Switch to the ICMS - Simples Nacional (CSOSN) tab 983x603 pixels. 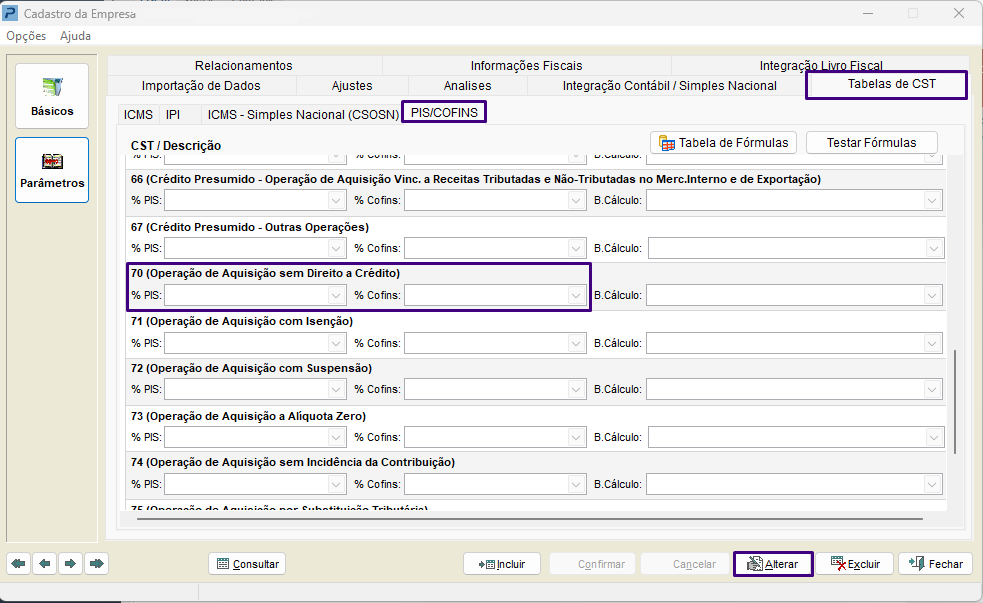click(303, 115)
